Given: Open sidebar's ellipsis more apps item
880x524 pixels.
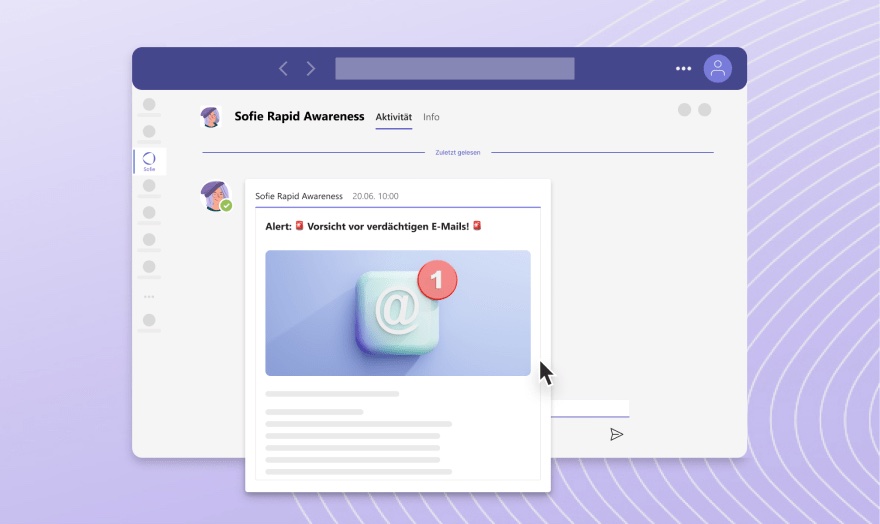Looking at the screenshot, I should [149, 296].
